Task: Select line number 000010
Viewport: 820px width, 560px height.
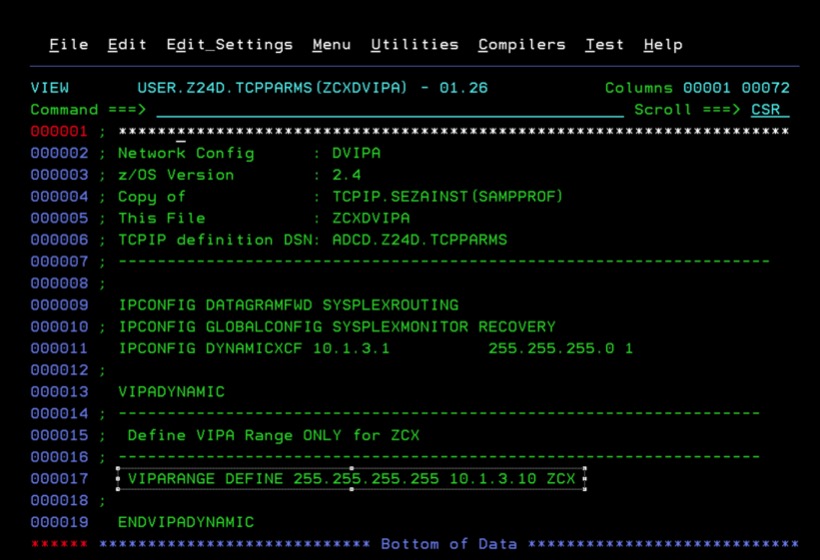Action: pos(59,327)
